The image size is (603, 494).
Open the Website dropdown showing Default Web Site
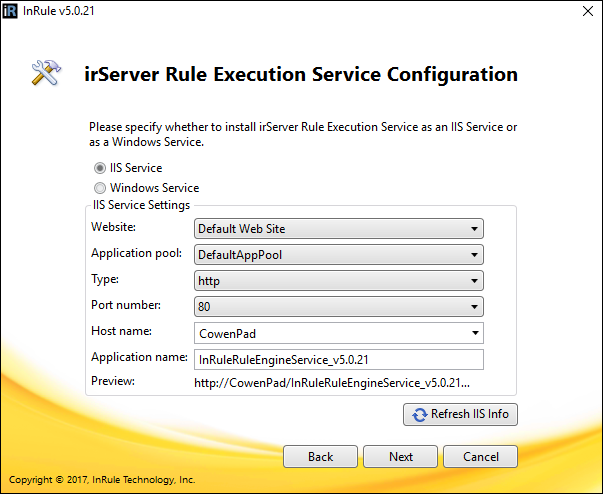[x=339, y=229]
